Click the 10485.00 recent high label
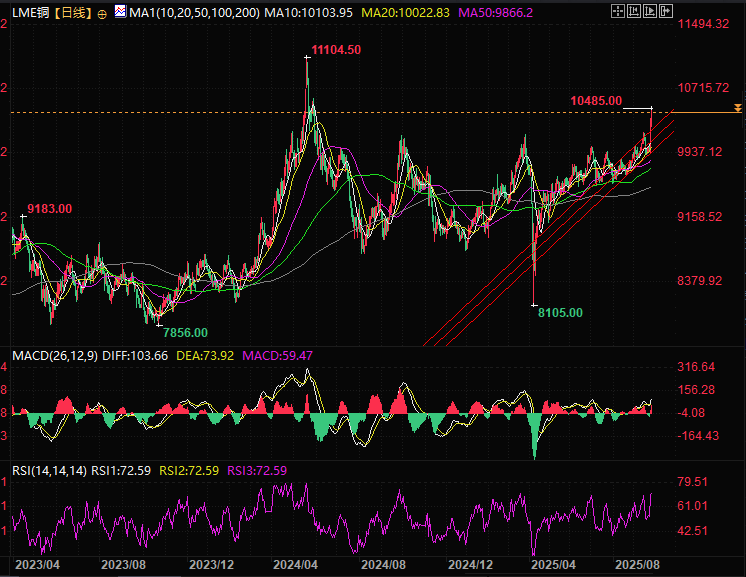The image size is (746, 577). coord(596,101)
